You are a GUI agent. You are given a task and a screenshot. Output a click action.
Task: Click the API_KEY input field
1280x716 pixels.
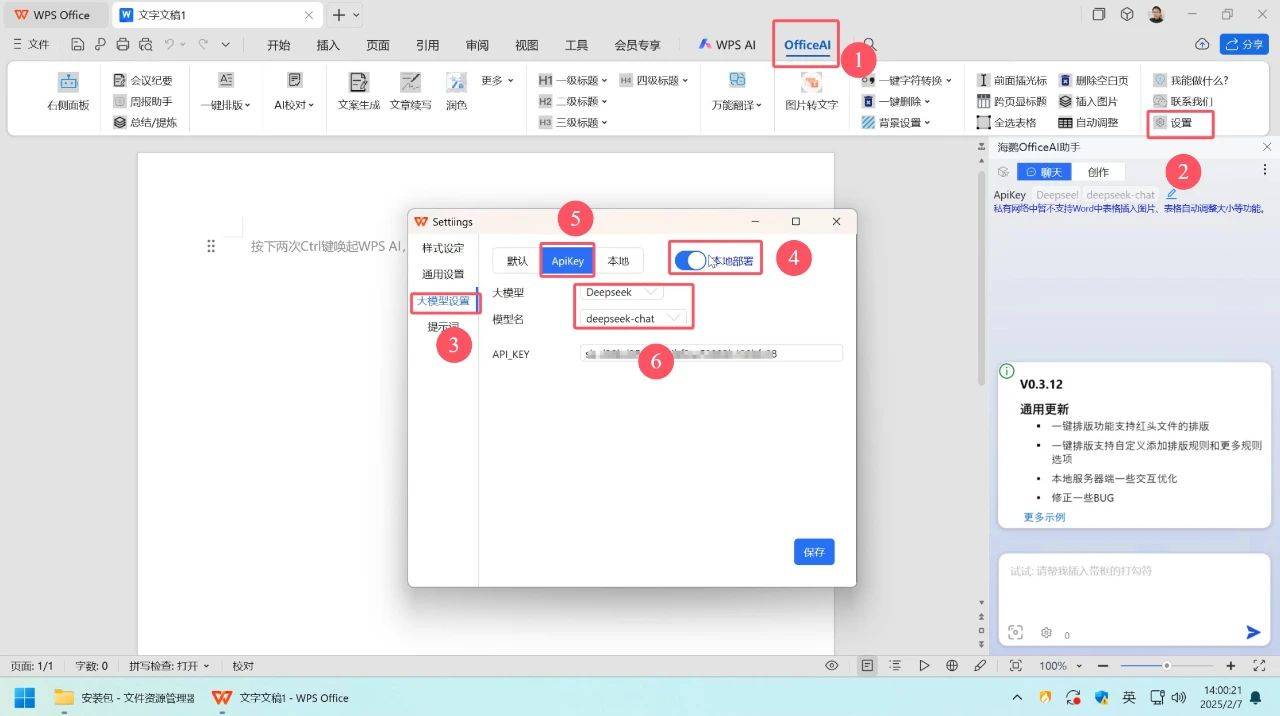click(x=710, y=353)
